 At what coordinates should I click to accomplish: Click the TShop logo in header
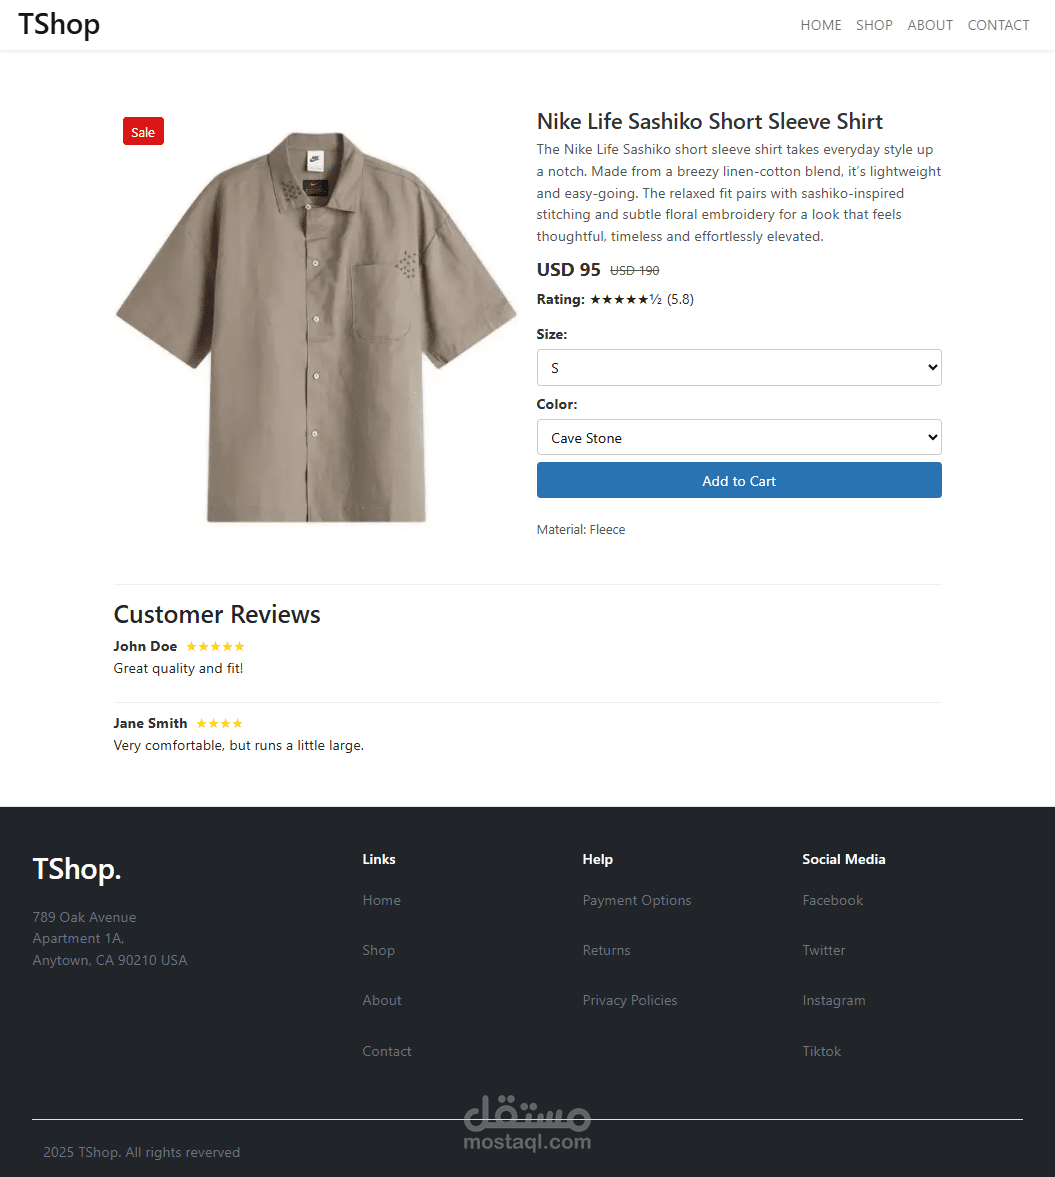tap(59, 25)
